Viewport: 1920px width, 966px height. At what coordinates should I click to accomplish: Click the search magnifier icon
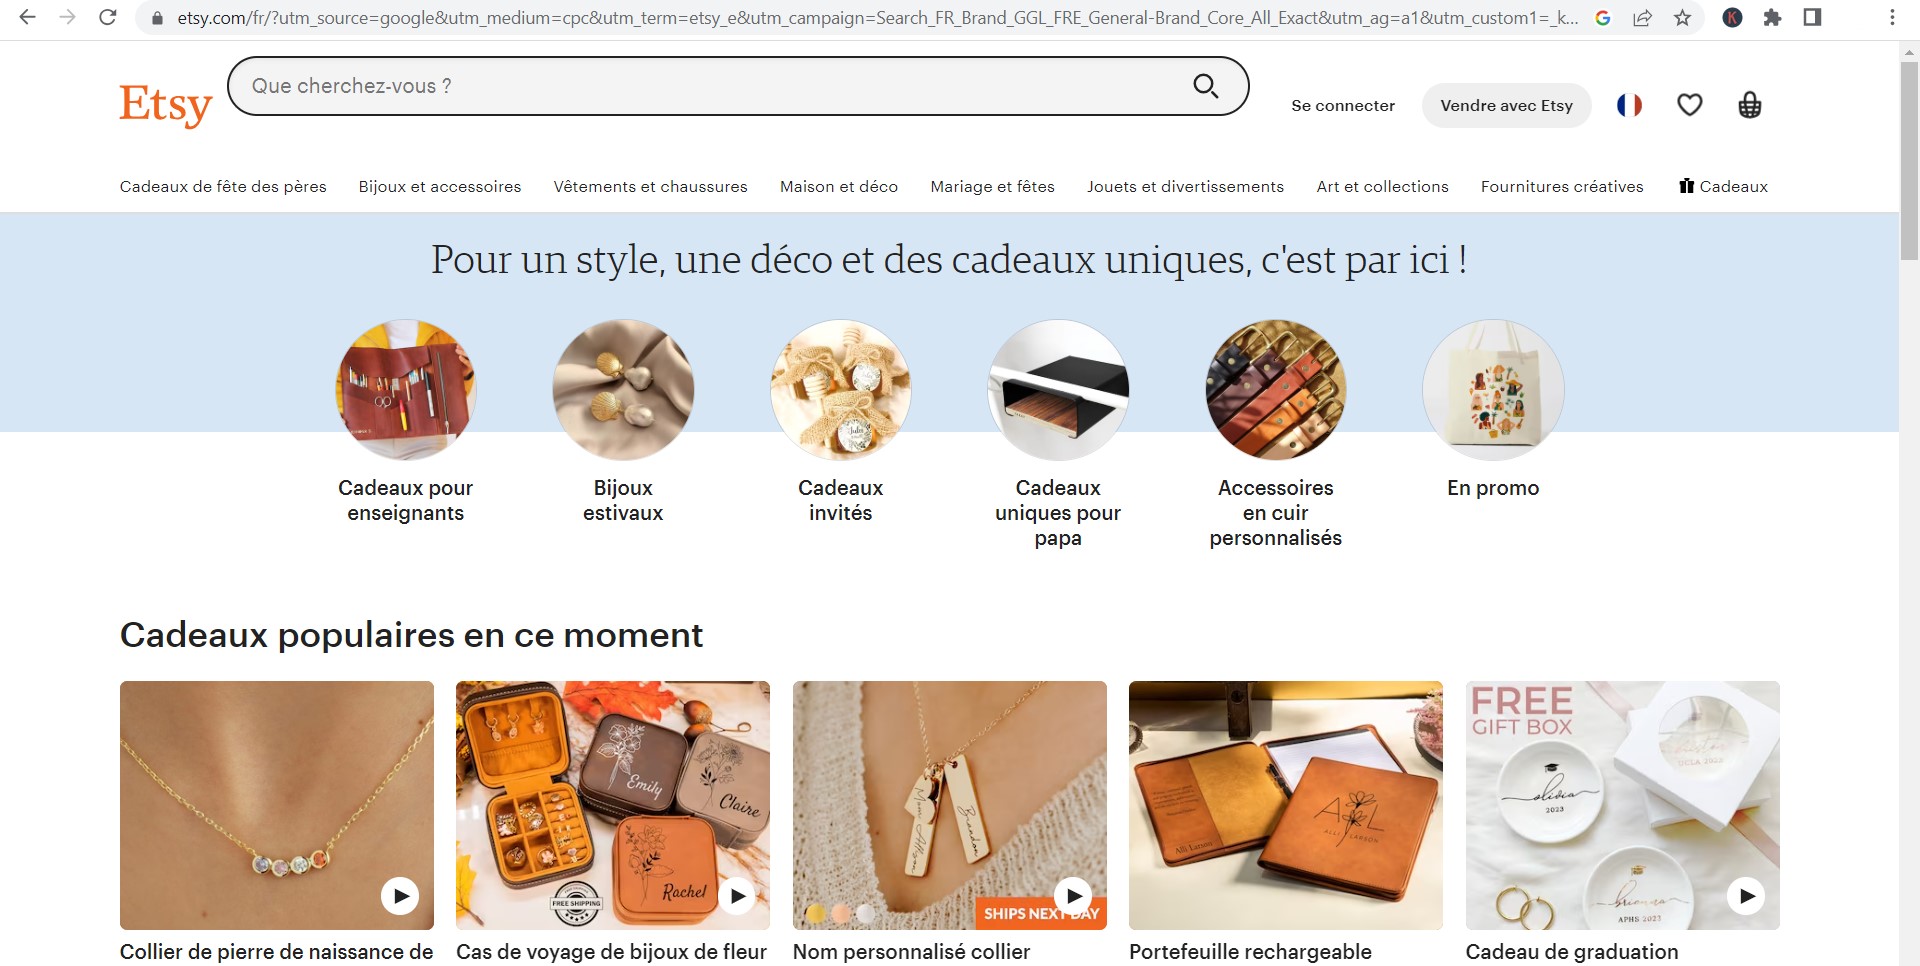point(1205,86)
